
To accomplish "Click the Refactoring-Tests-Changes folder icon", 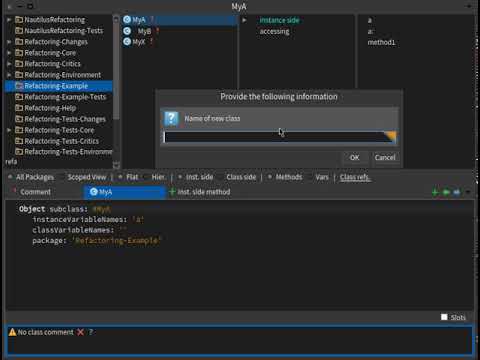I will (19, 119).
